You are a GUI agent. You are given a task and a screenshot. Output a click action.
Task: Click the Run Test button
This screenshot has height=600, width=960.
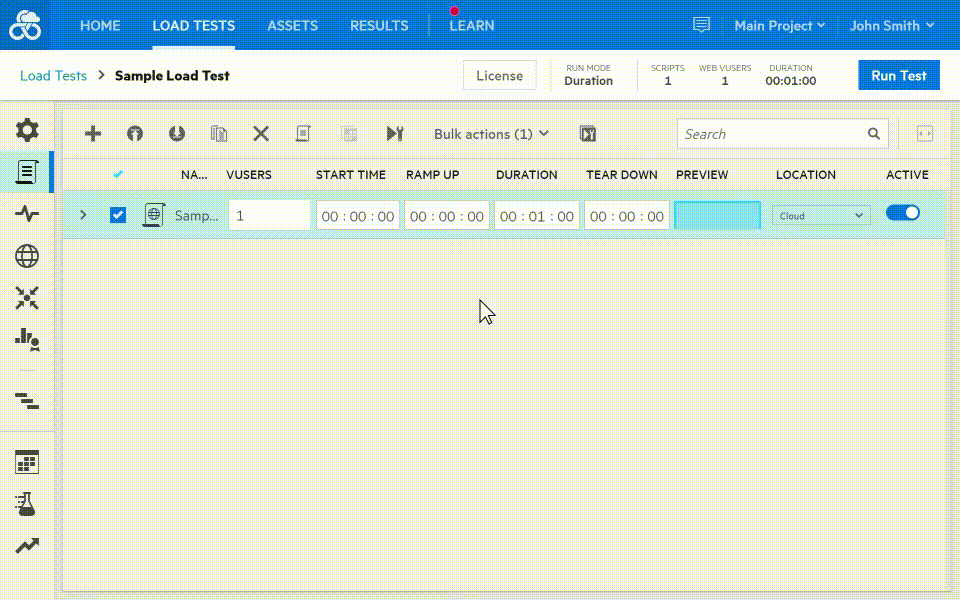(898, 75)
